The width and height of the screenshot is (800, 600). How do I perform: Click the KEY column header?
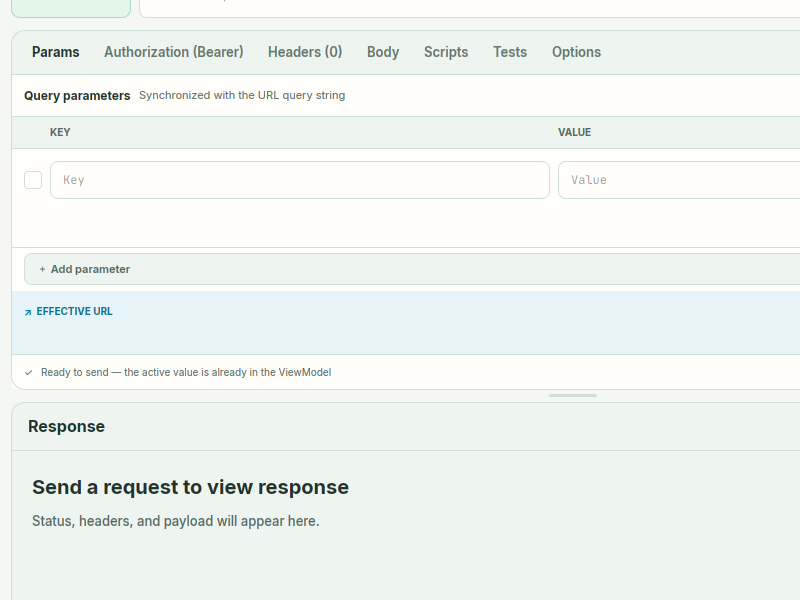coord(60,132)
